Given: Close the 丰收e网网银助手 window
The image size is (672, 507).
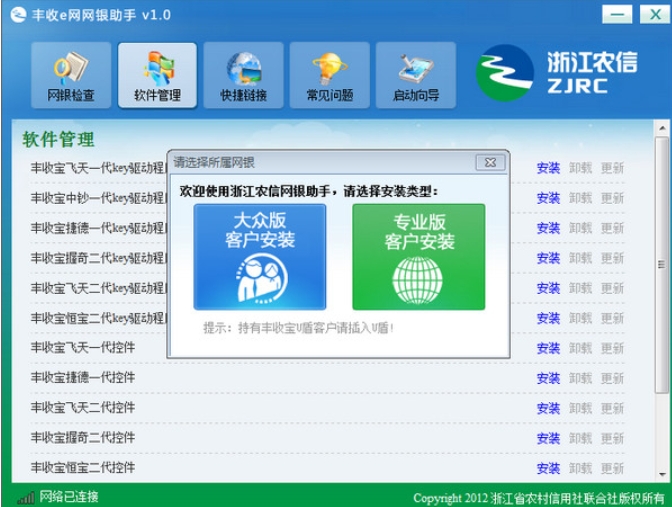Looking at the screenshot, I should pos(655,15).
